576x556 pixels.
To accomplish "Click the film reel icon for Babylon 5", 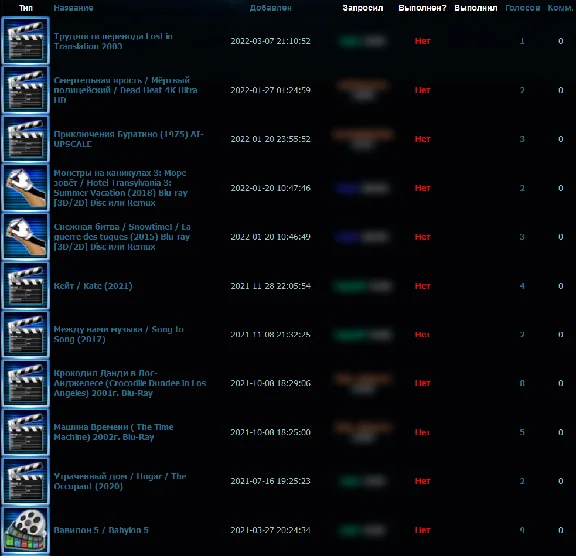I will 25,530.
